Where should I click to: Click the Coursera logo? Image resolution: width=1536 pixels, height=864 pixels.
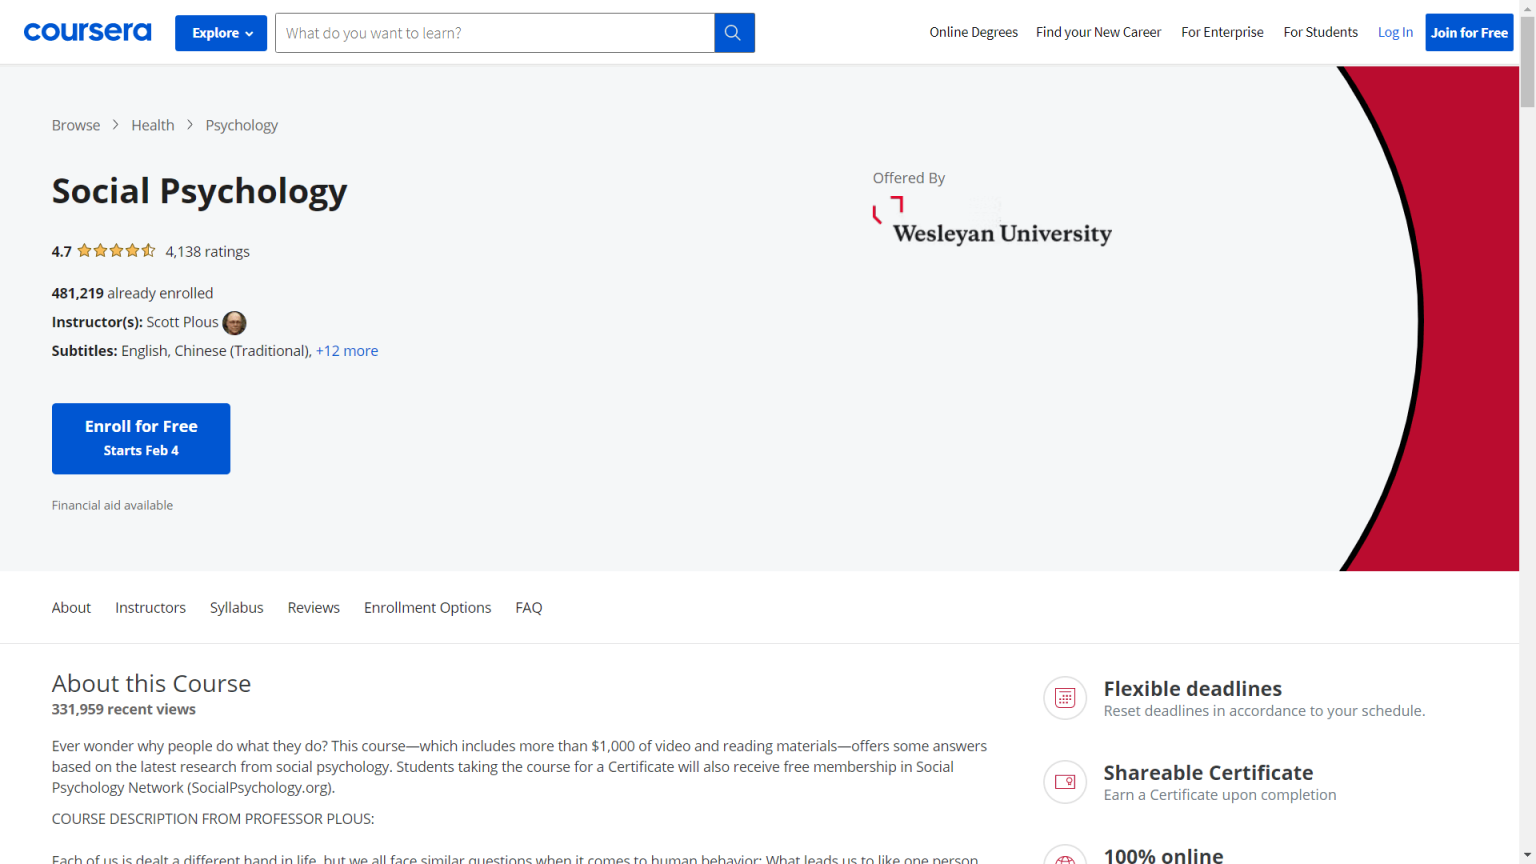[x=87, y=32]
